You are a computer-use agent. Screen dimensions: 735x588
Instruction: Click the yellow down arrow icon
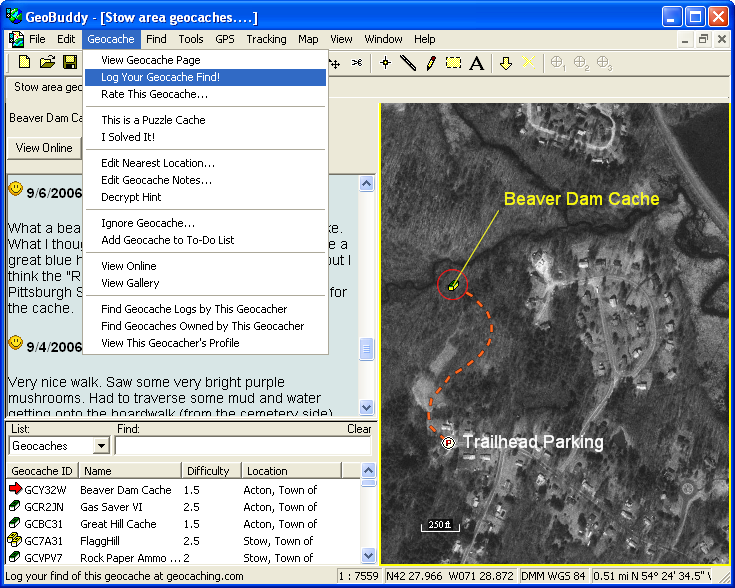[506, 63]
